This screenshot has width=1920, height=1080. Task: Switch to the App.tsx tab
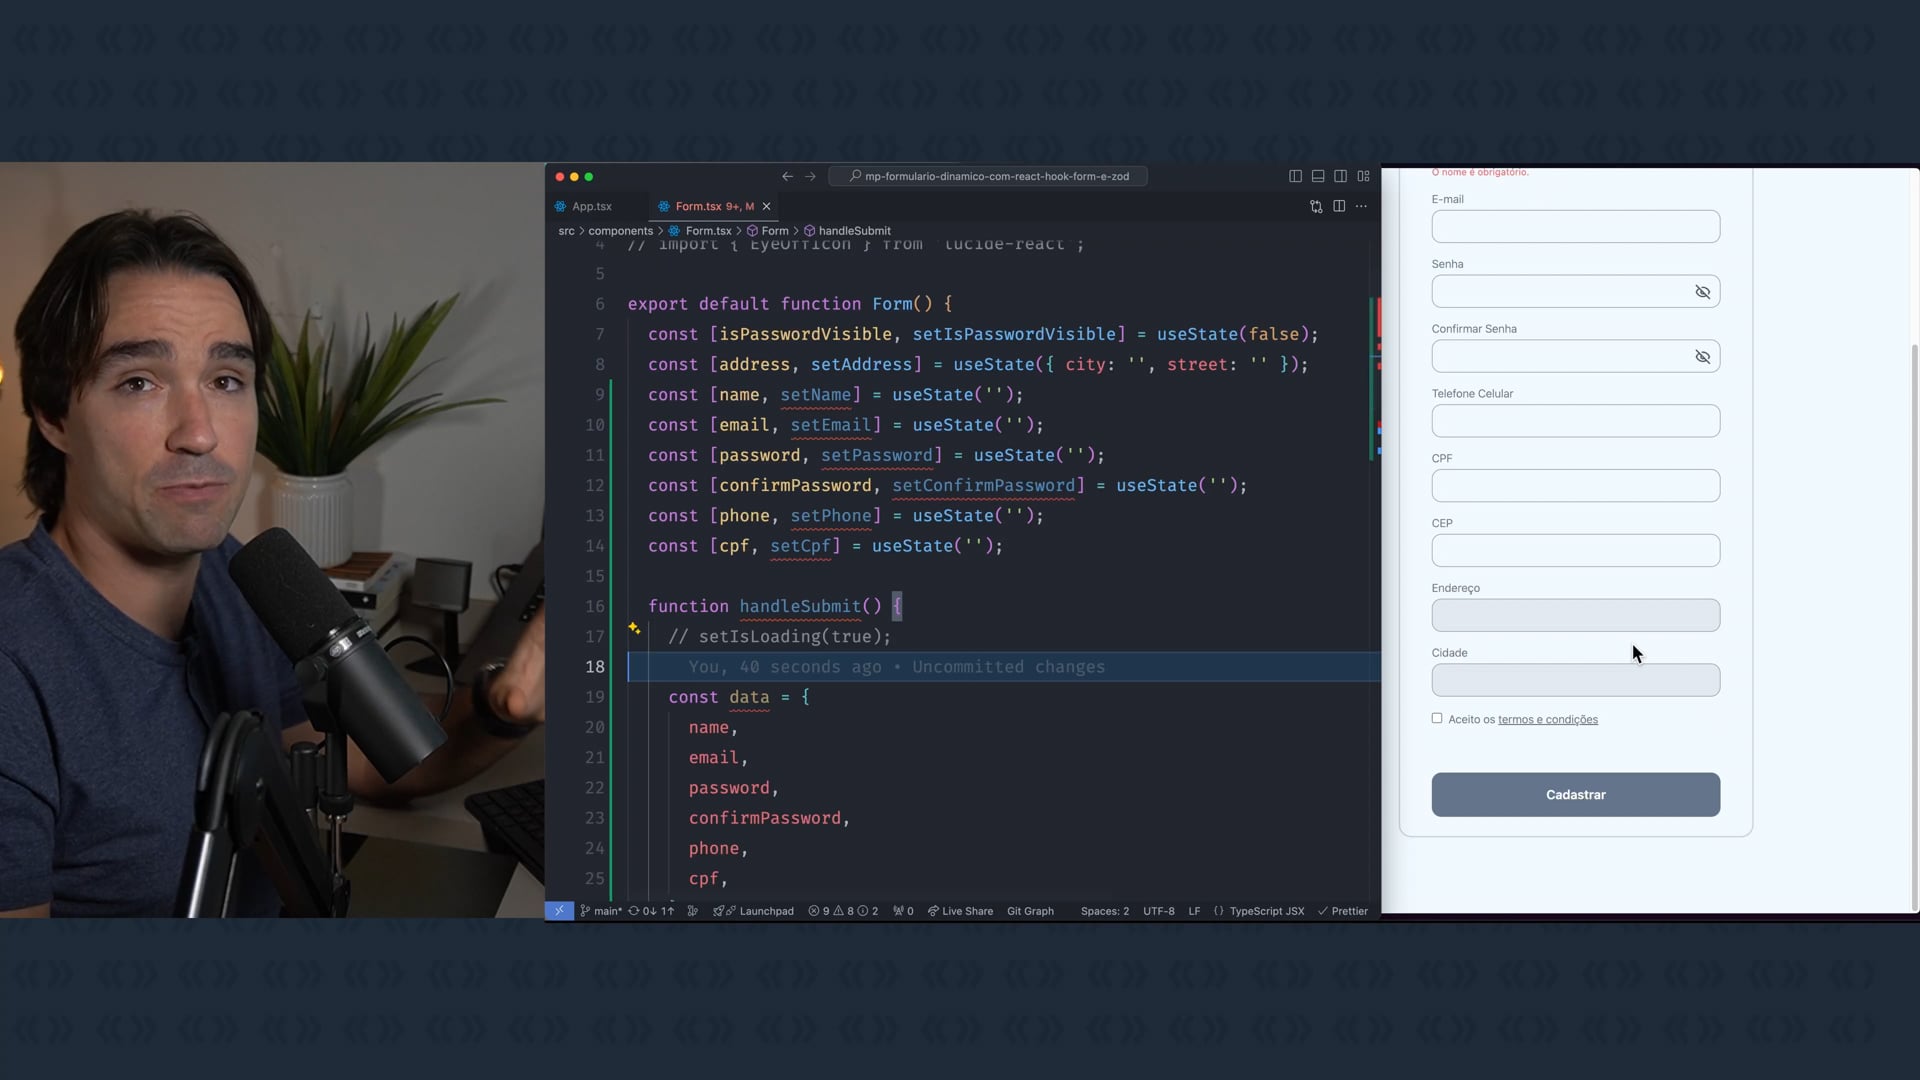[x=592, y=206]
